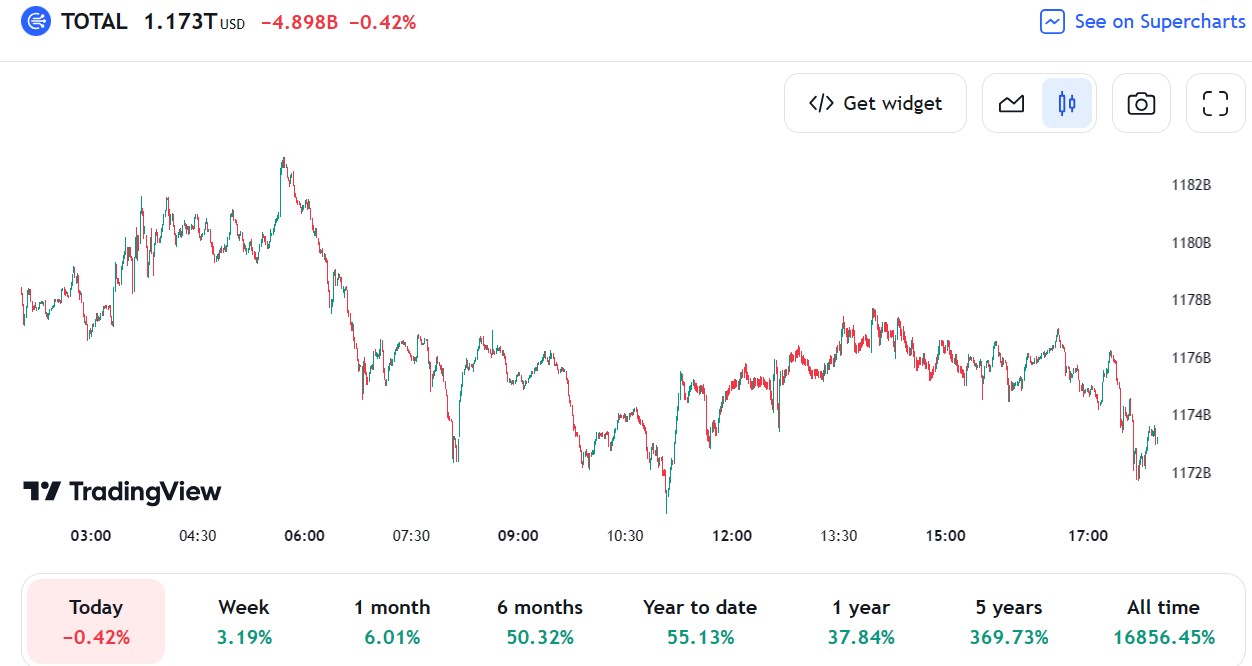Switch to 1 month range
The image size is (1252, 666).
(x=392, y=621)
